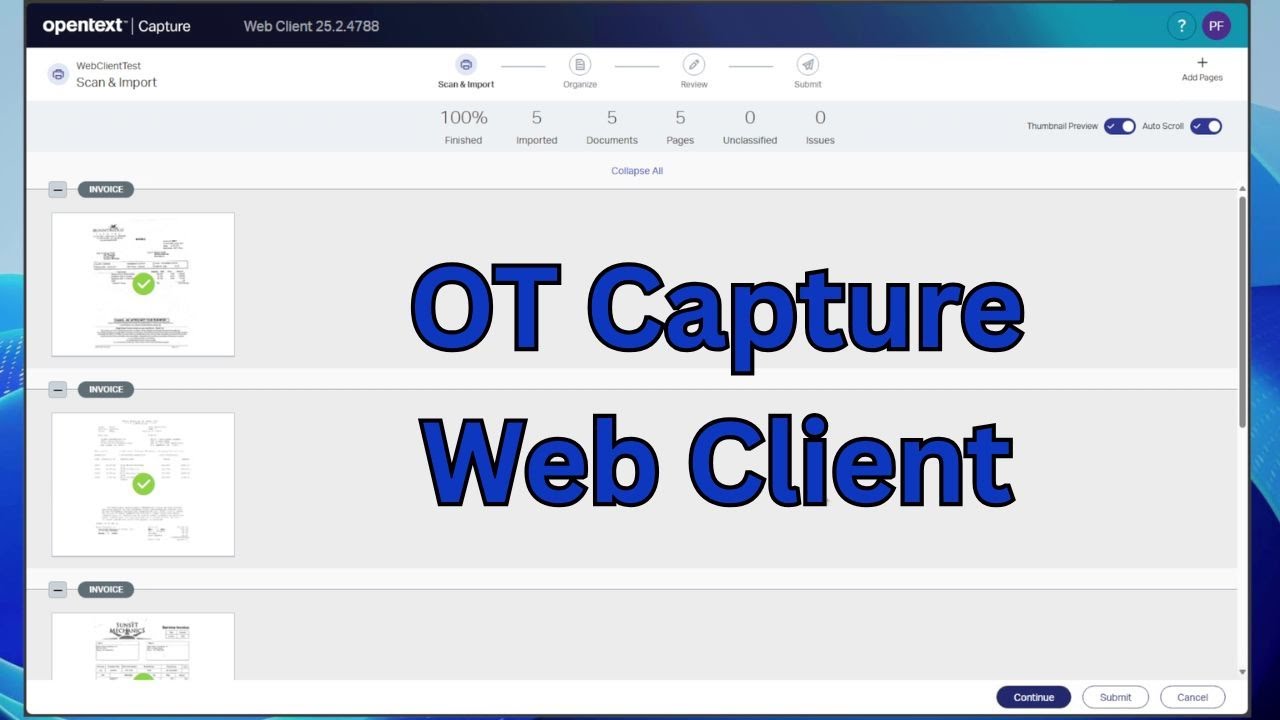Click the Add Pages plus icon
Viewport: 1280px width, 720px height.
(1202, 62)
